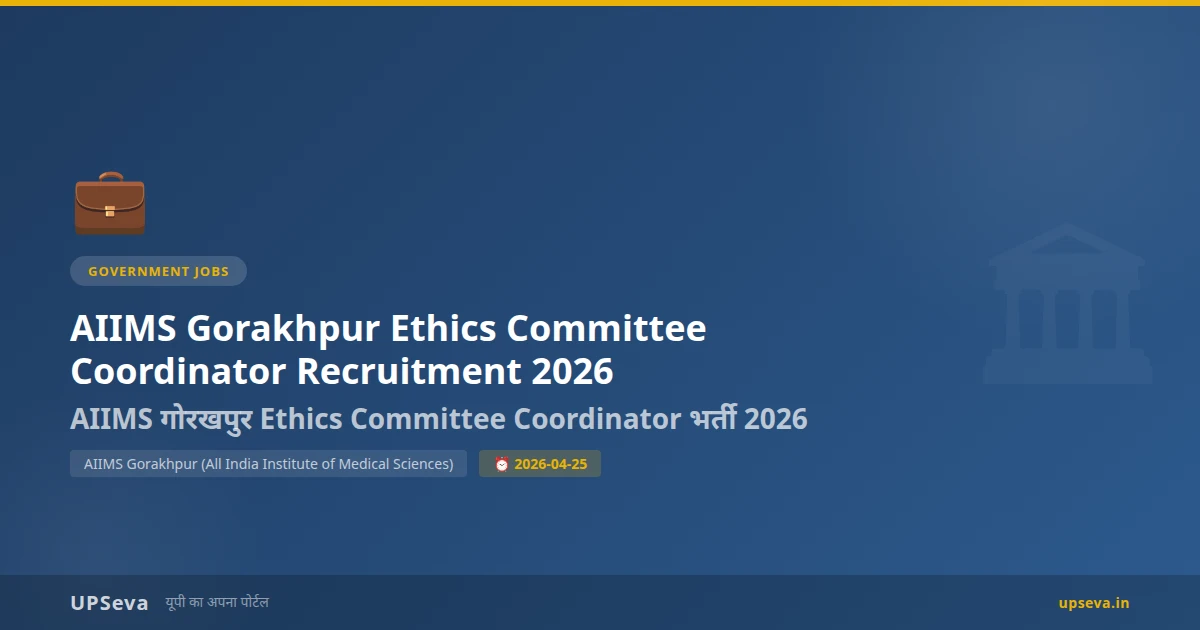
Task: Click the Hindi tagline यूपी का अपना पोर्टल
Action: click(217, 602)
